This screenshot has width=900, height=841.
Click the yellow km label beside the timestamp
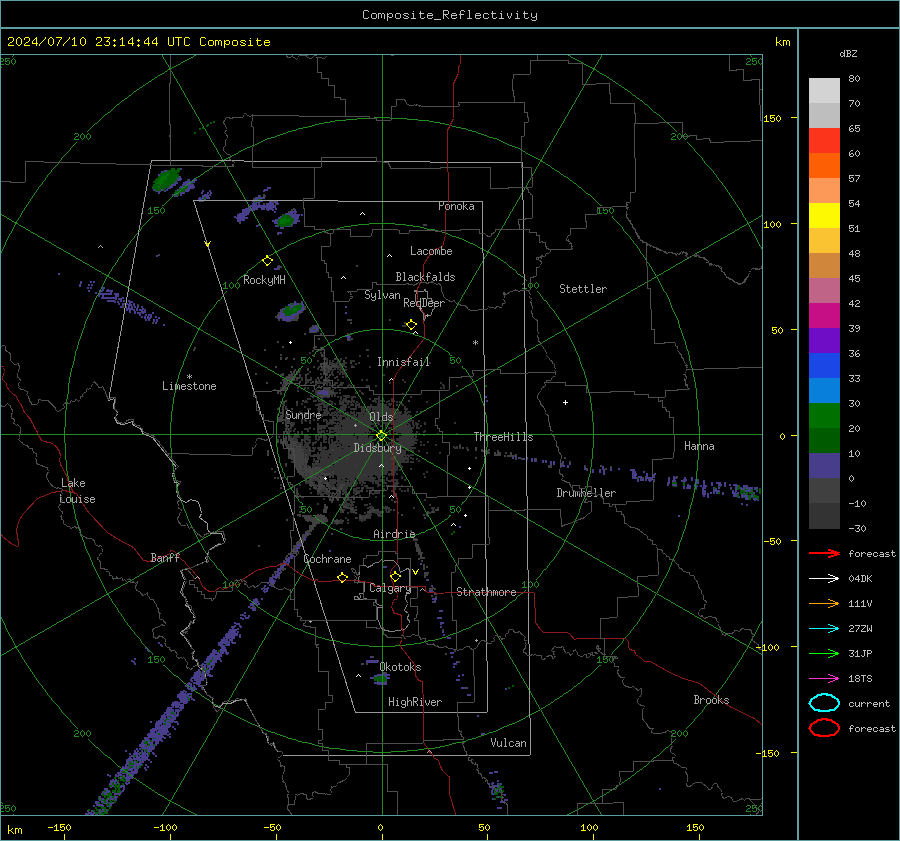tap(782, 42)
